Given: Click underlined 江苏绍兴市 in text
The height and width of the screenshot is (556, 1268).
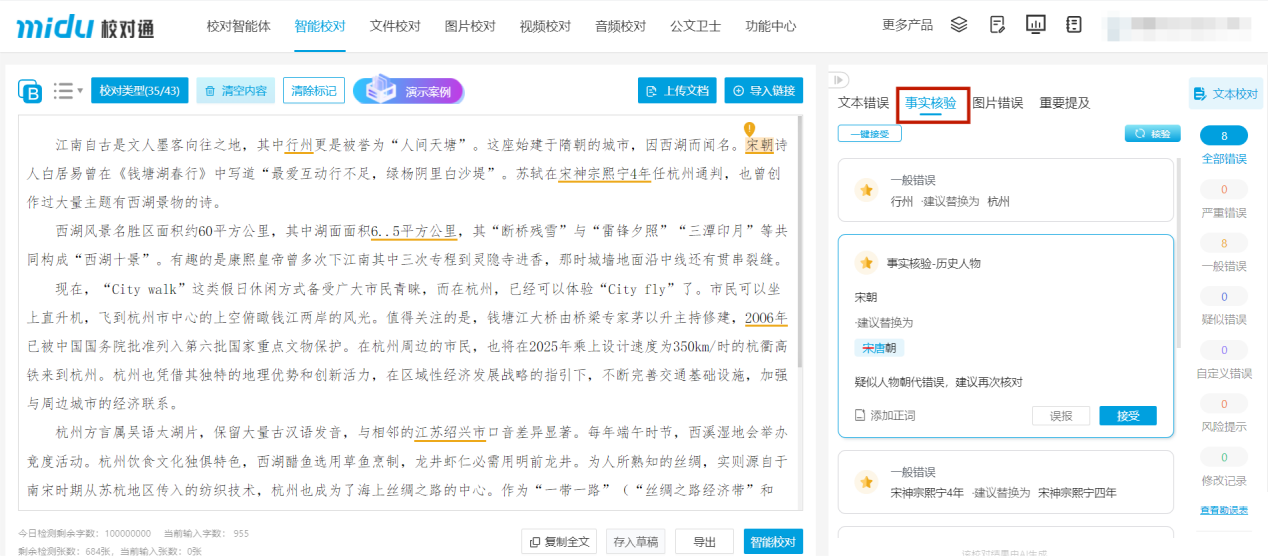Looking at the screenshot, I should point(450,433).
